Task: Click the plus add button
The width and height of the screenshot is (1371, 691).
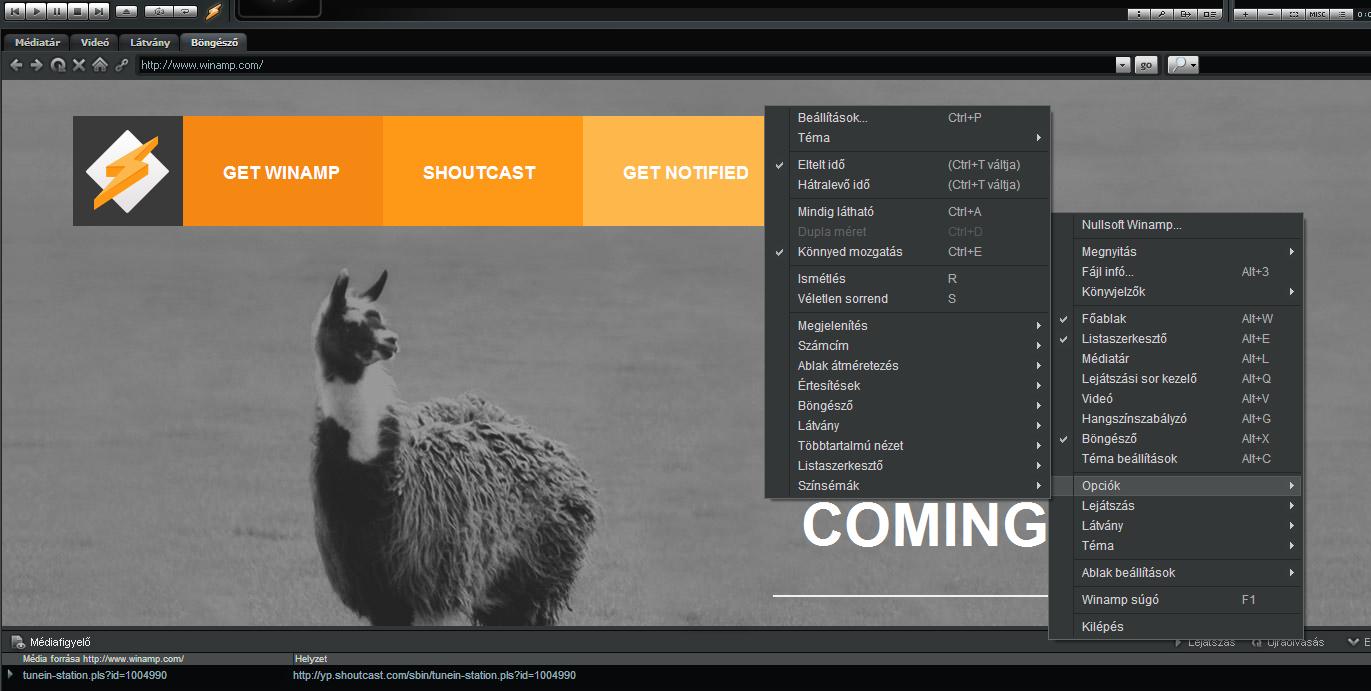Action: 1247,14
